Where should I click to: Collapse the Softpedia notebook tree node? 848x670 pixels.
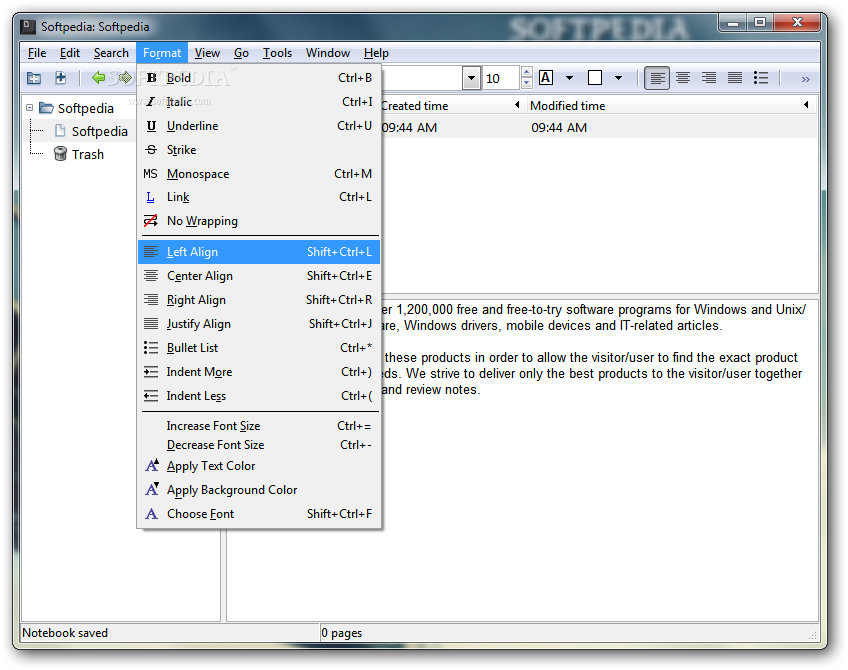click(30, 108)
